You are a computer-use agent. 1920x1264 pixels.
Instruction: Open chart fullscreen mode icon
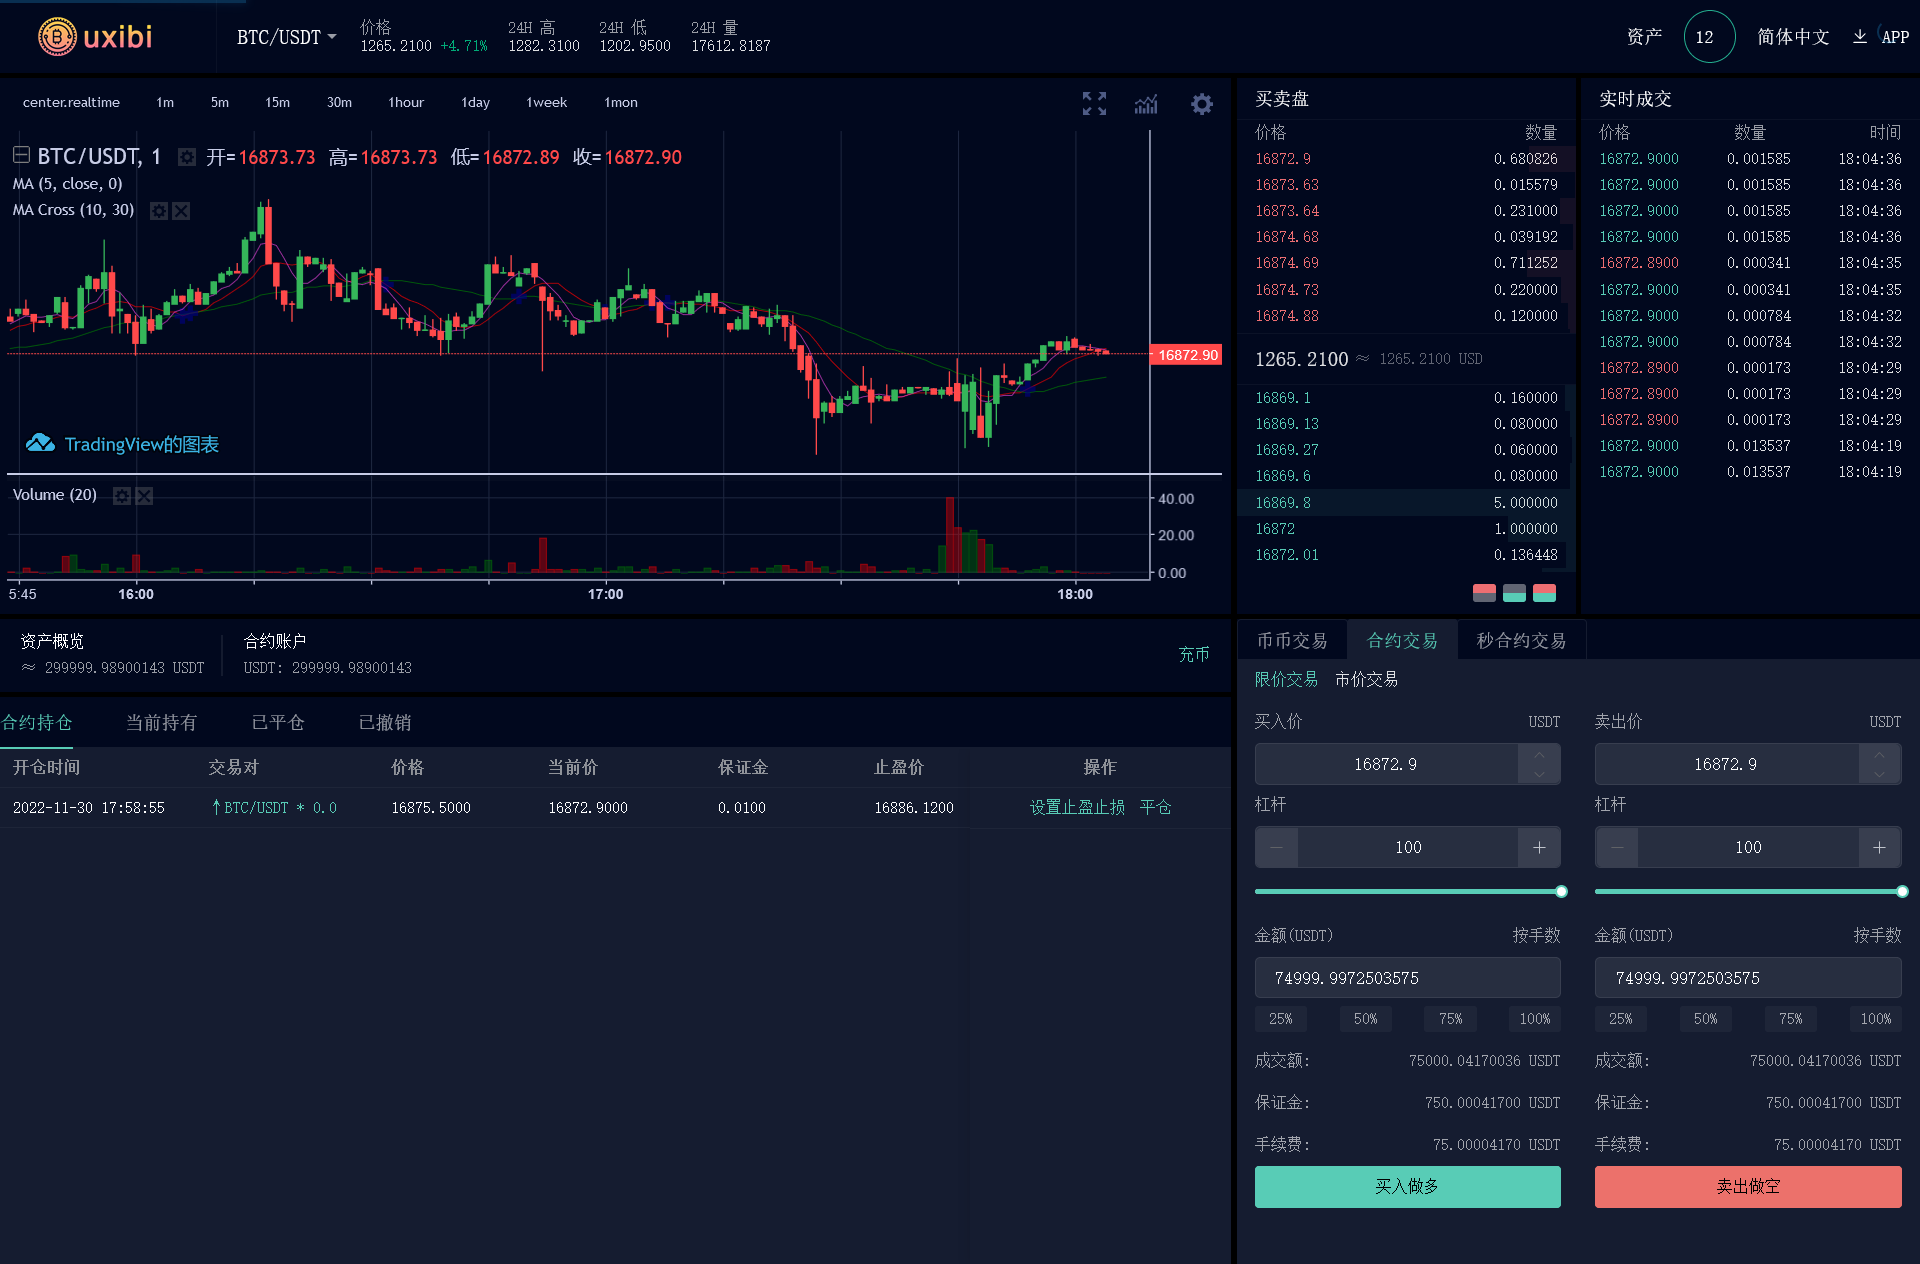(1094, 103)
